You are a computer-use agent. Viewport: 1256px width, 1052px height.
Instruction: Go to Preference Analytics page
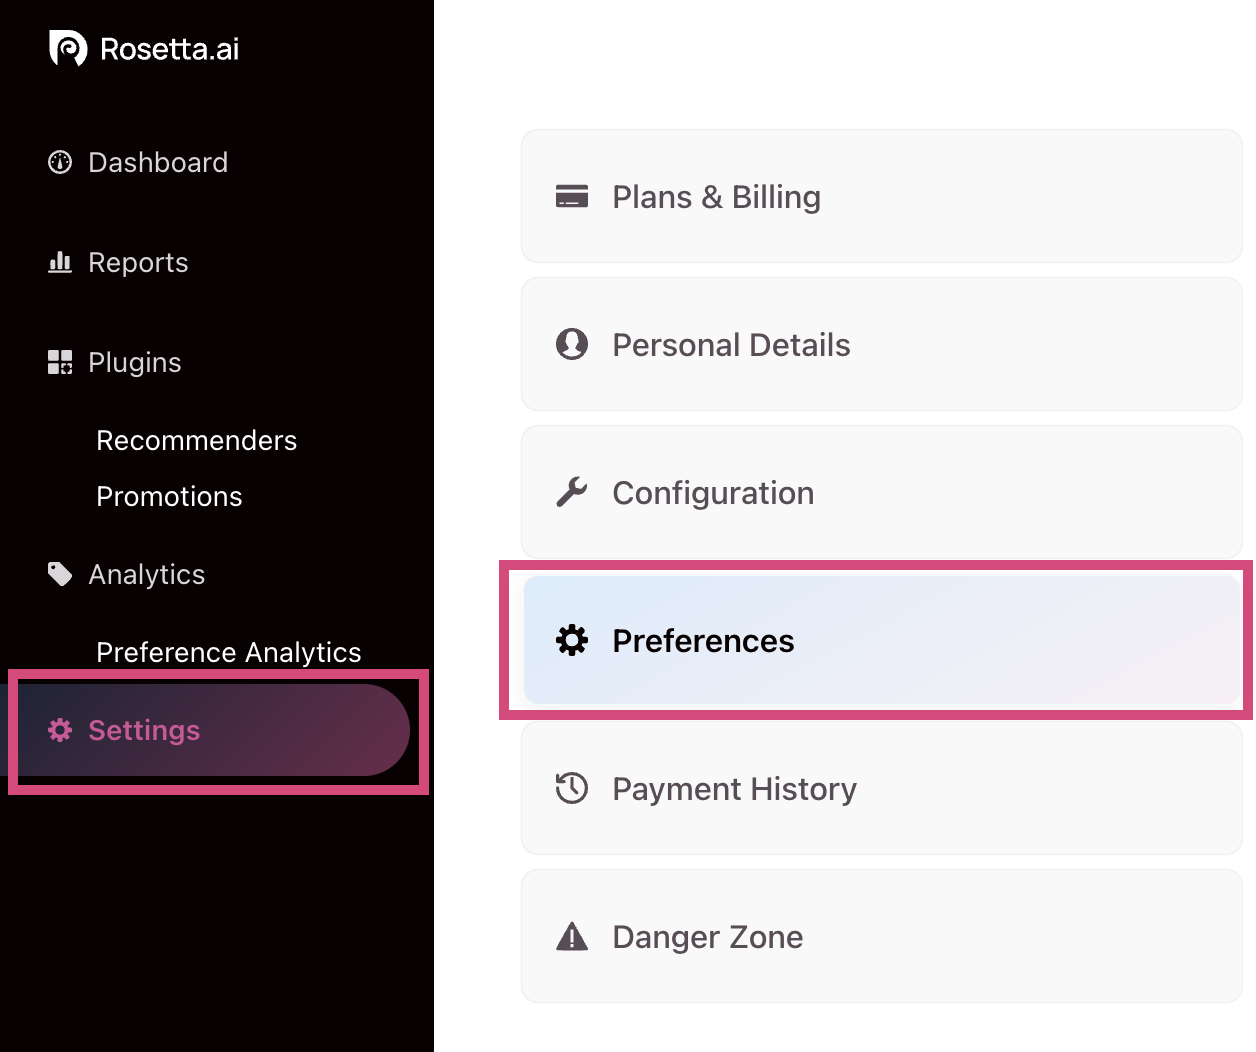(228, 652)
